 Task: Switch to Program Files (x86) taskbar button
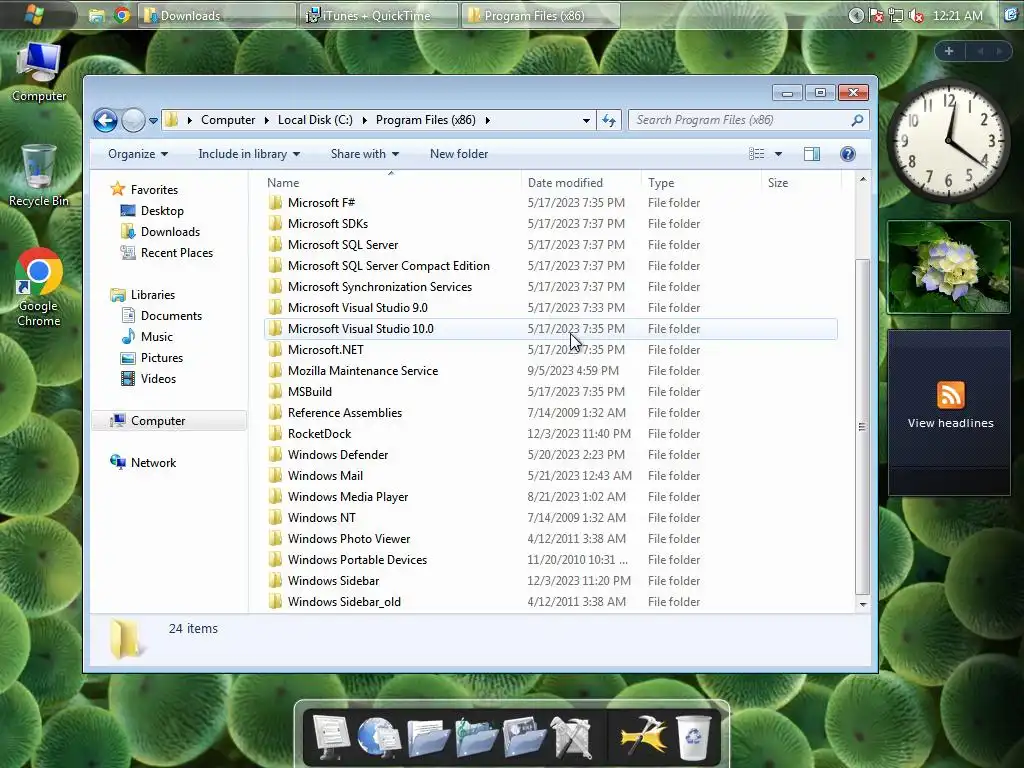point(540,16)
